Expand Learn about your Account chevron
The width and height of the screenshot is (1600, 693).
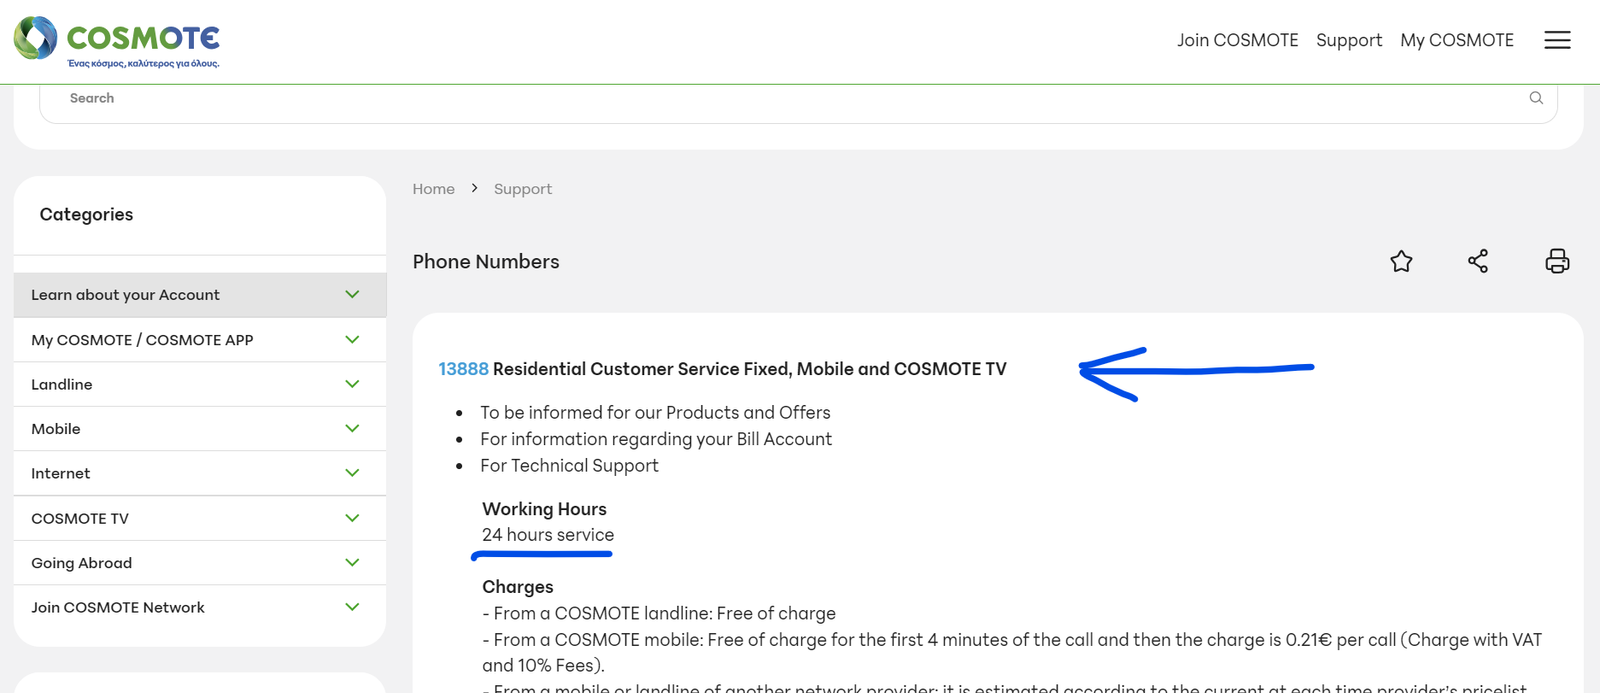[352, 294]
